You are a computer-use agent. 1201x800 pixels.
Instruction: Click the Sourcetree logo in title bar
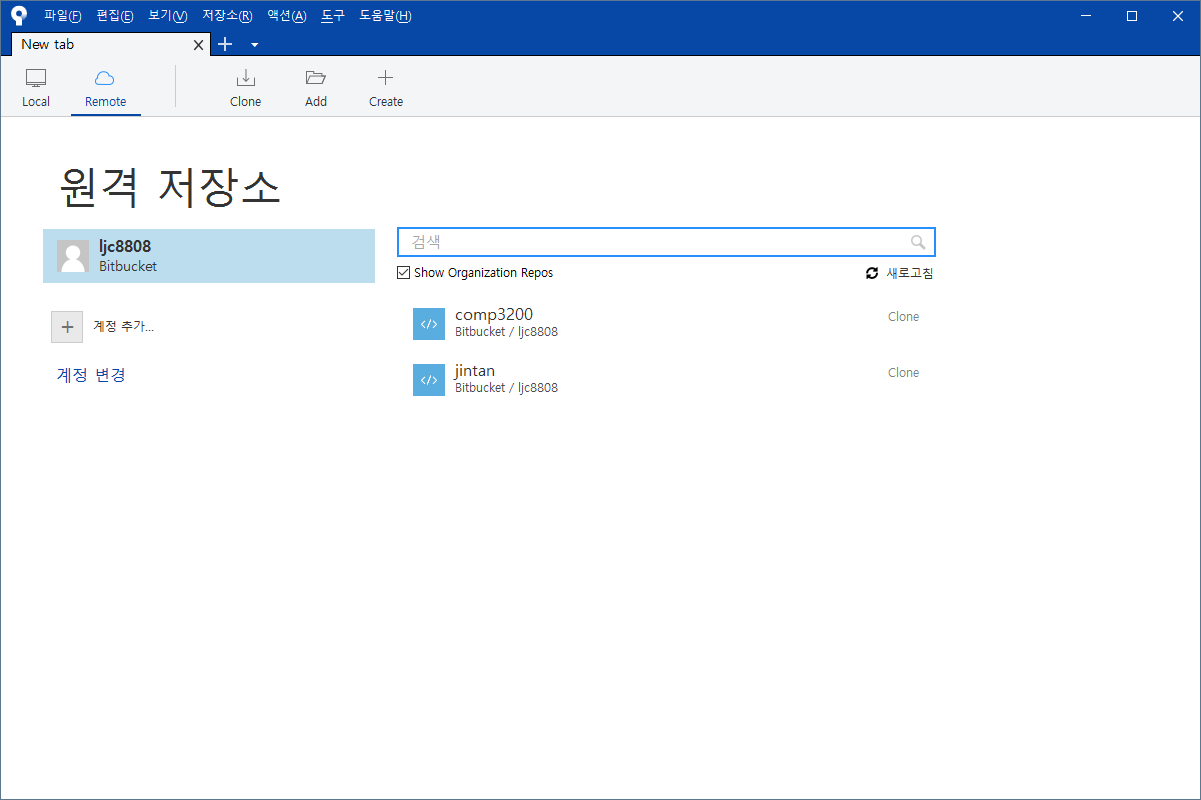tap(19, 16)
